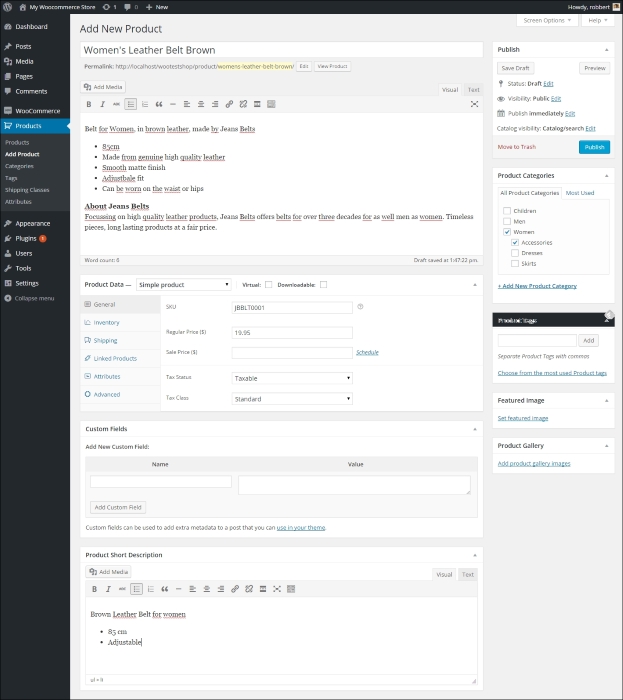The image size is (623, 700).
Task: Click into the Regular Price field
Action: click(292, 332)
